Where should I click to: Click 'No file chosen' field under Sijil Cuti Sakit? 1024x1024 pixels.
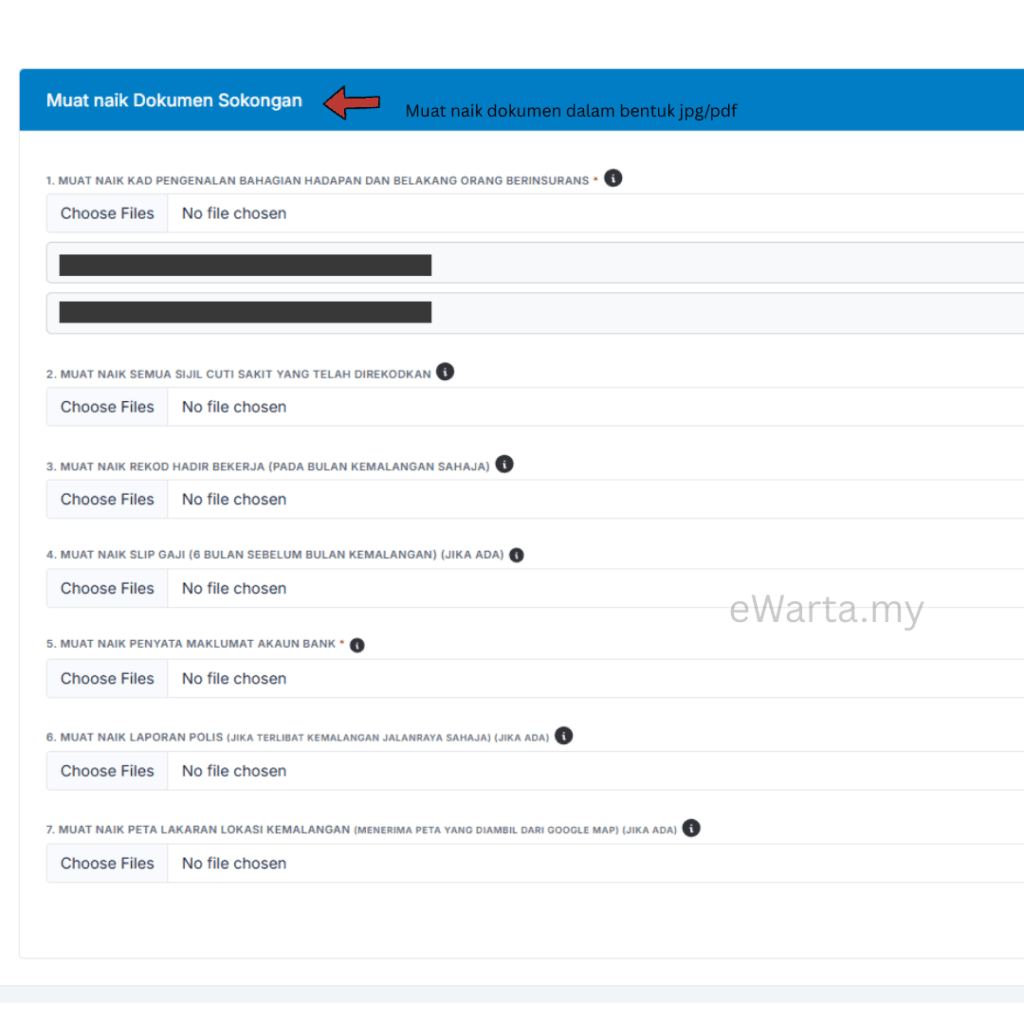click(596, 407)
